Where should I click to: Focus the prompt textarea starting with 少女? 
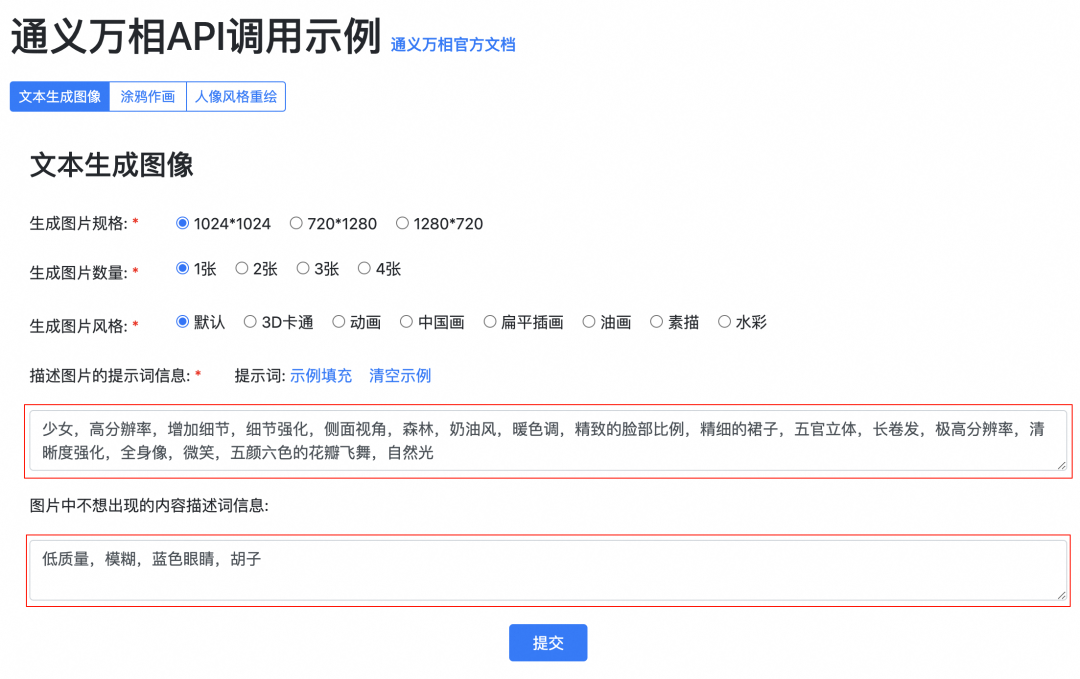pos(548,441)
